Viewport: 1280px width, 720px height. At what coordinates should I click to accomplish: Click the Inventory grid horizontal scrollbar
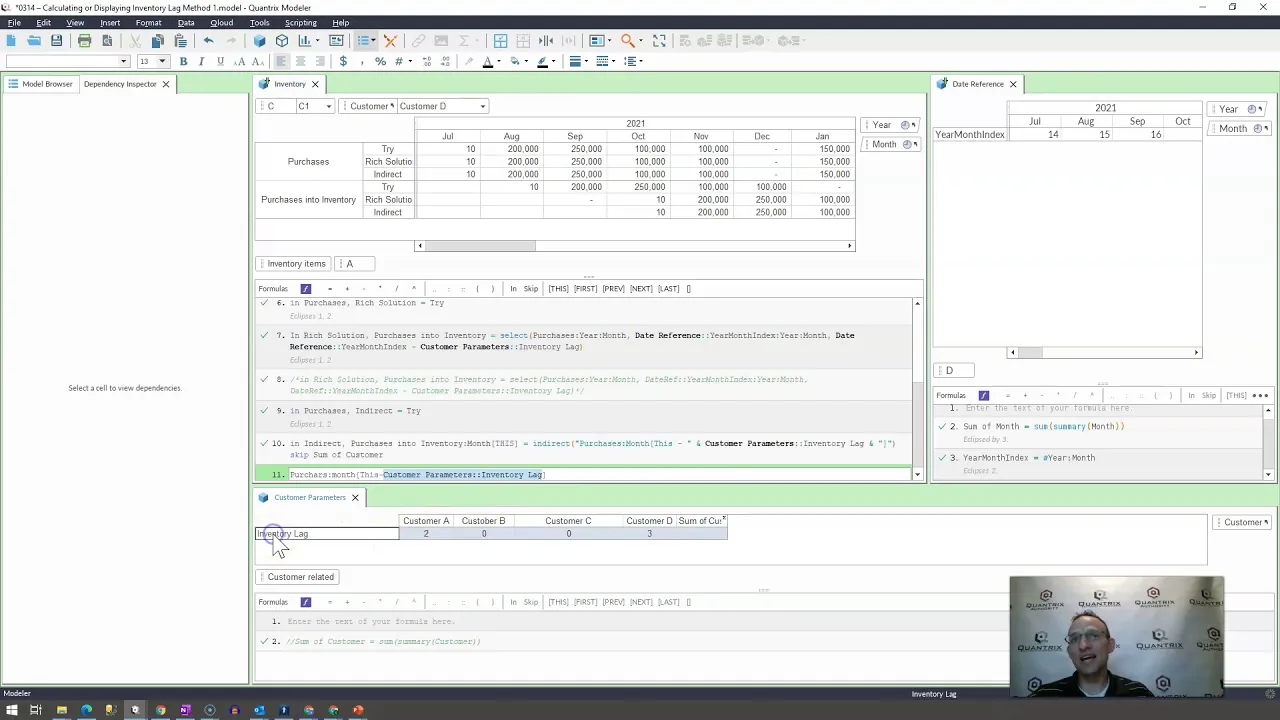(x=635, y=246)
